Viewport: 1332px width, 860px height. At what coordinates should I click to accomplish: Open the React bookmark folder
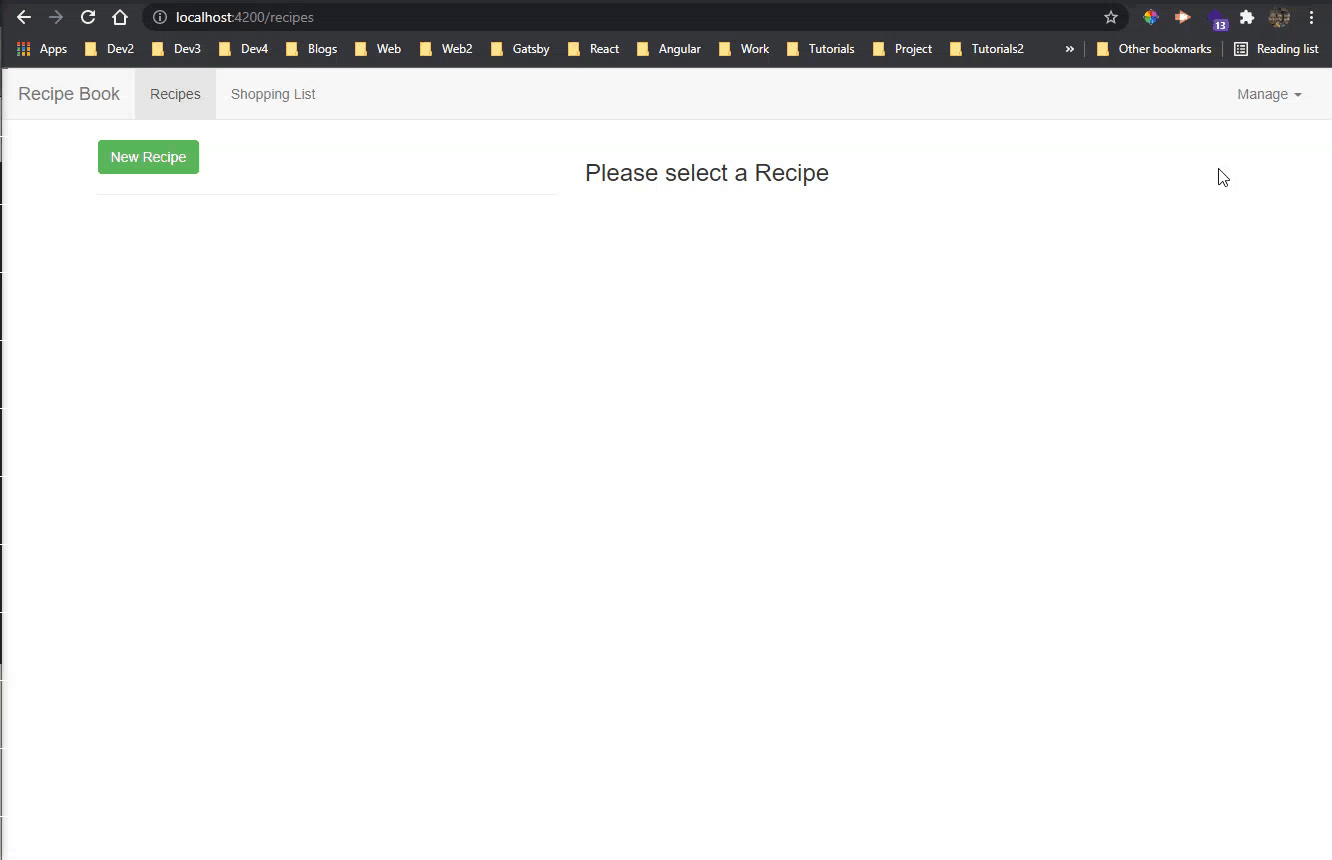click(x=593, y=48)
